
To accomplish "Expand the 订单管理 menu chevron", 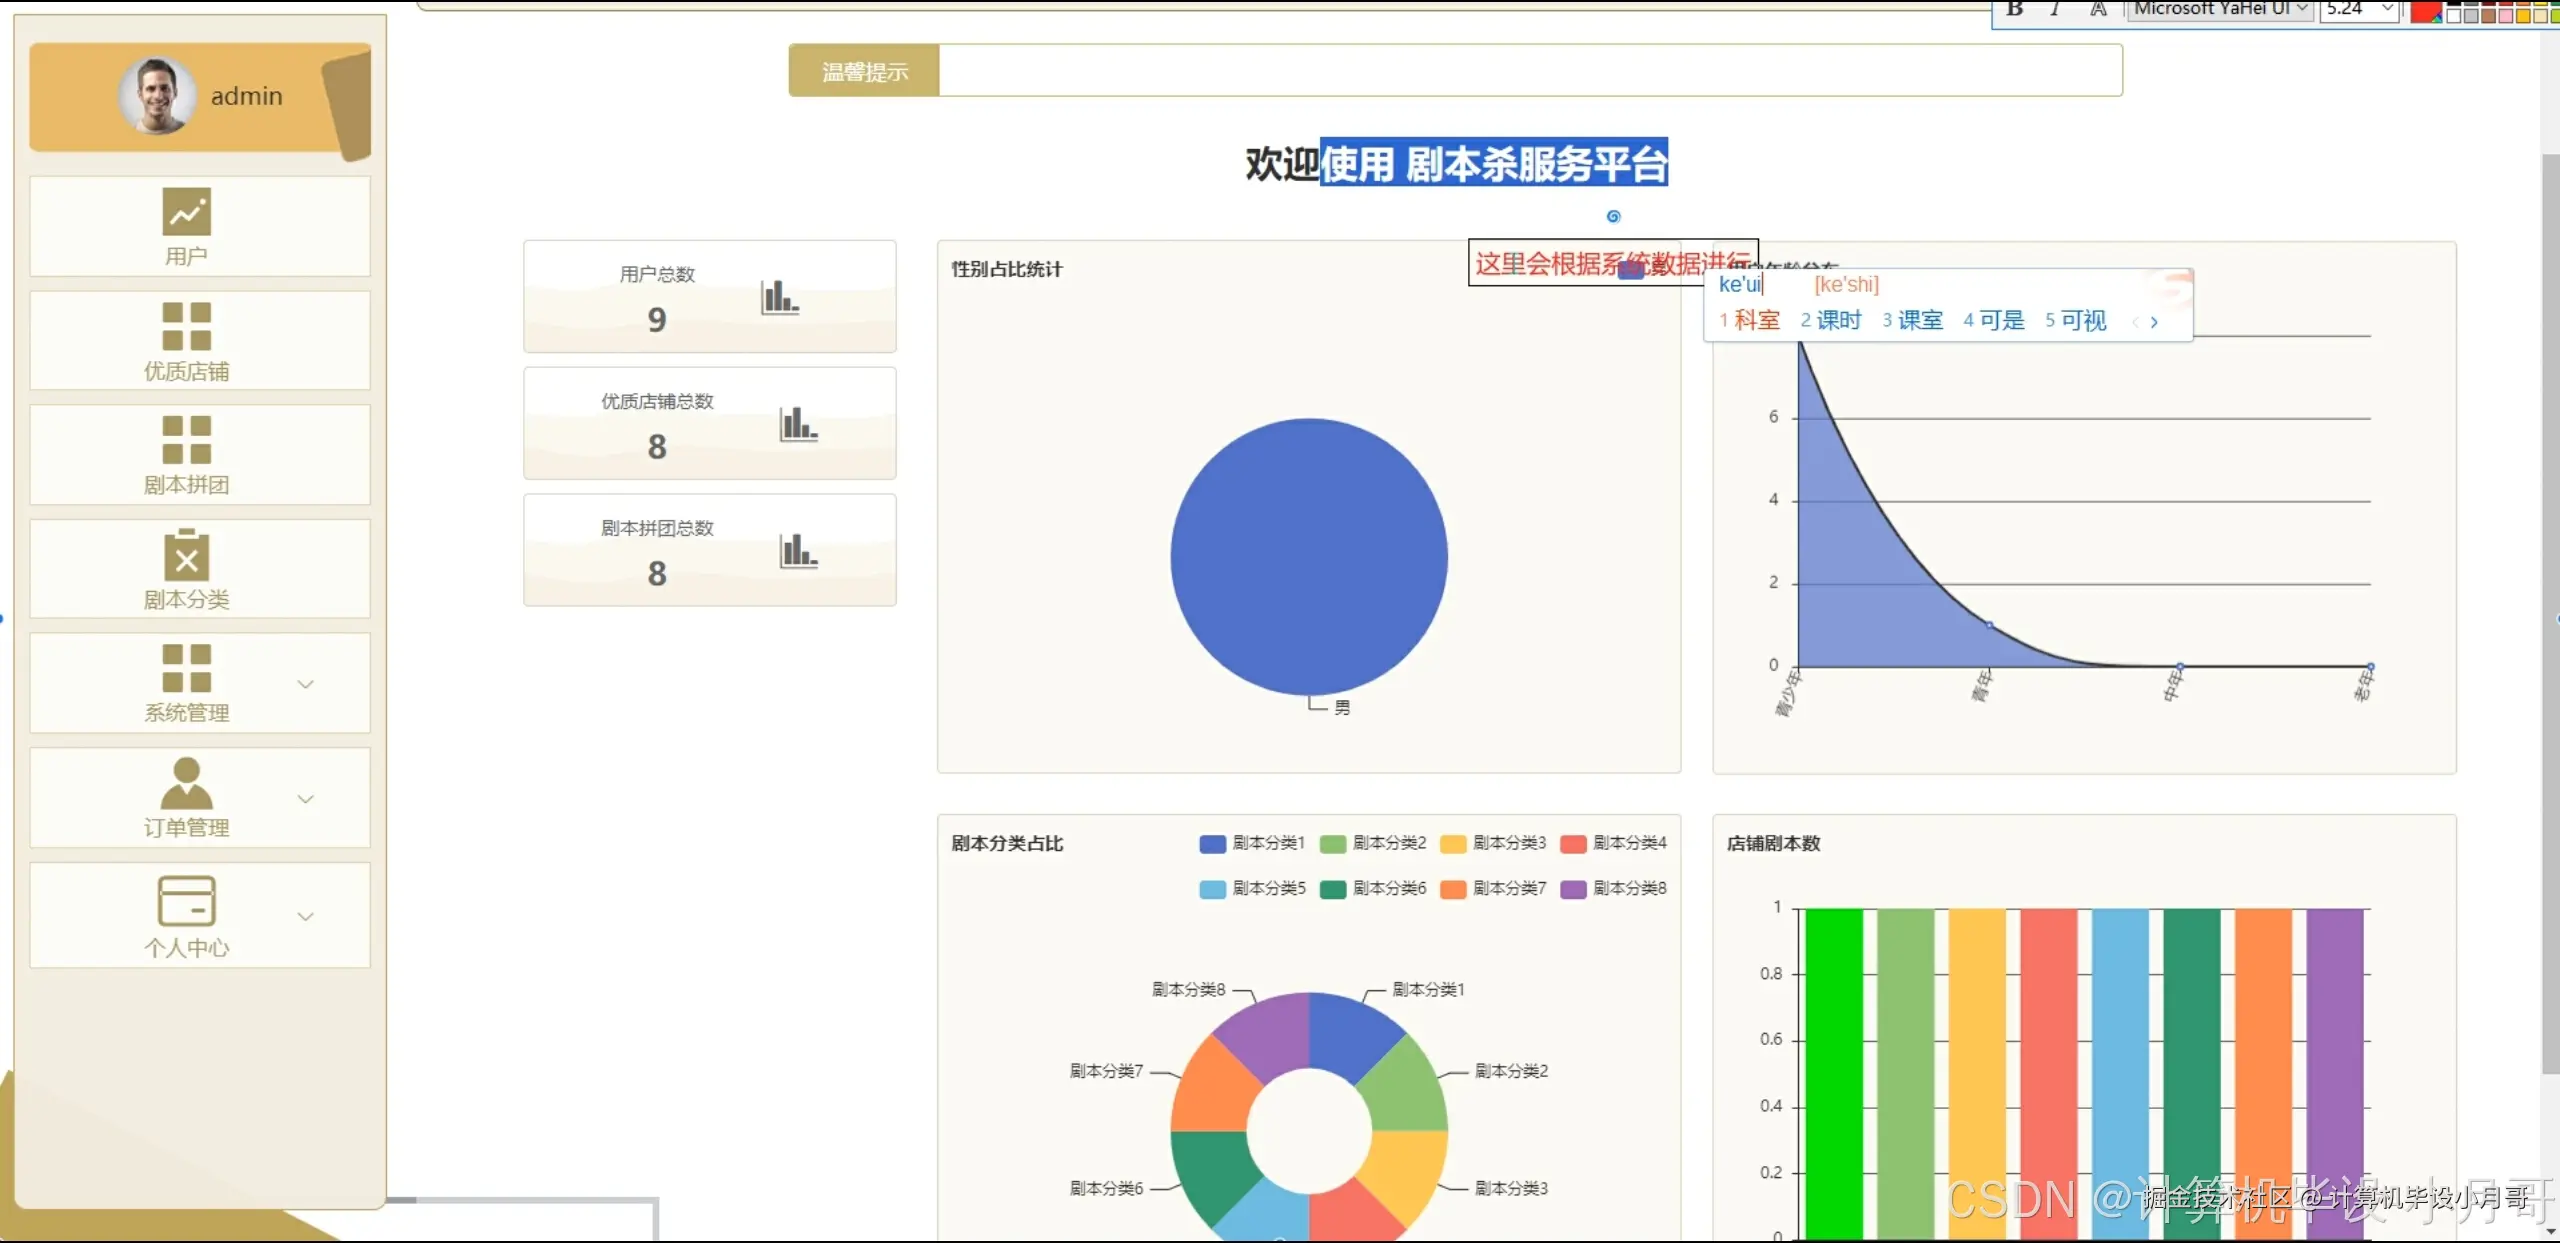I will [306, 799].
